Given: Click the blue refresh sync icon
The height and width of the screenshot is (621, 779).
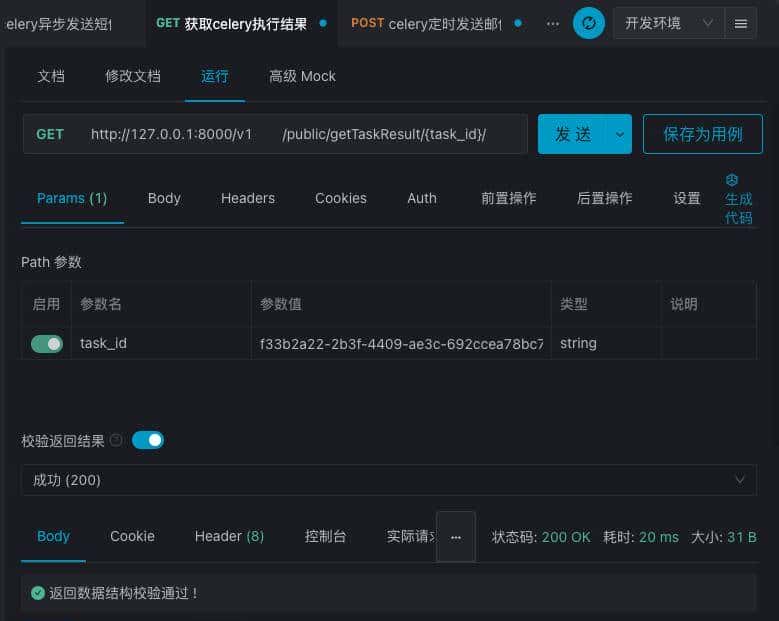Looking at the screenshot, I should (x=588, y=23).
